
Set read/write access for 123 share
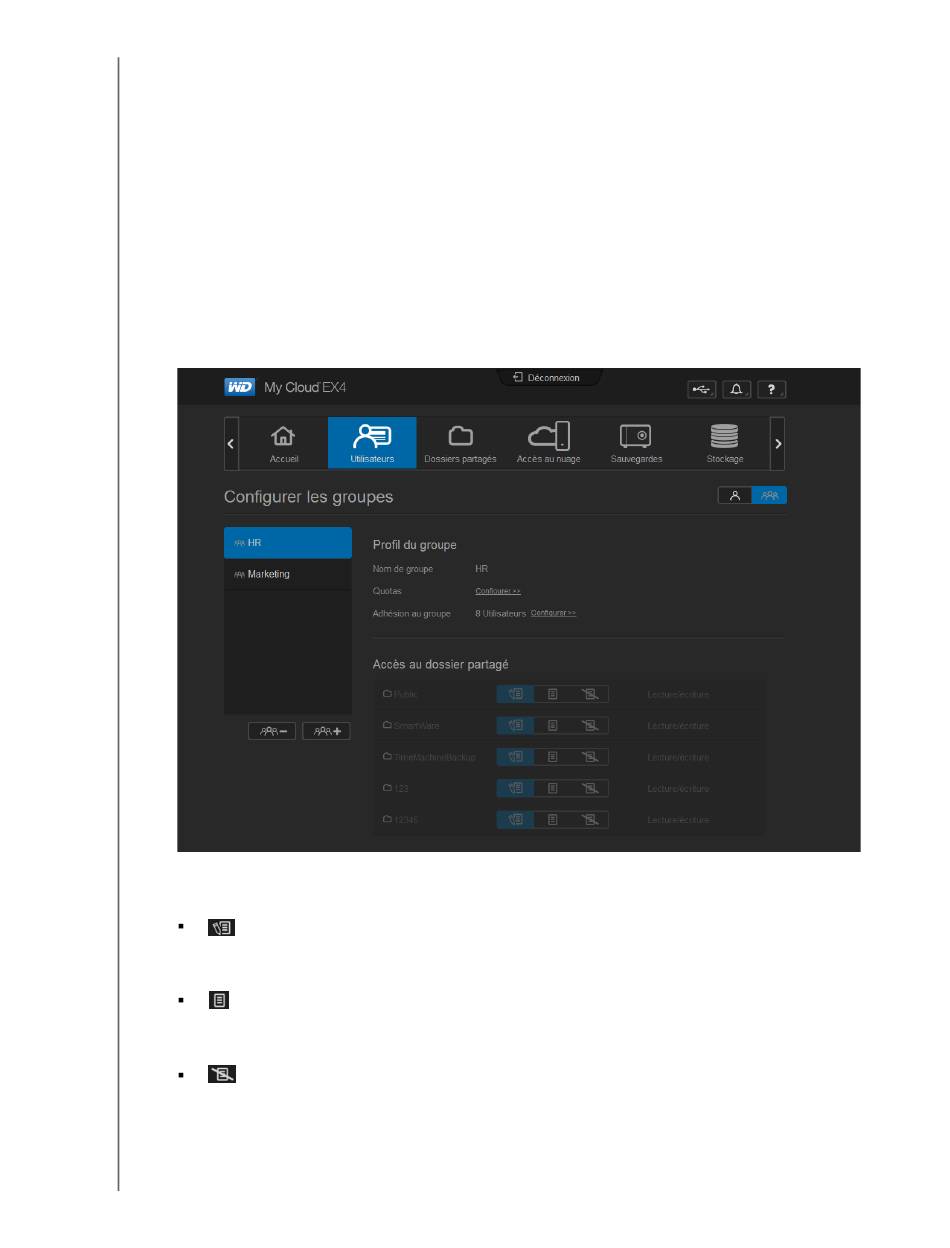click(x=516, y=788)
